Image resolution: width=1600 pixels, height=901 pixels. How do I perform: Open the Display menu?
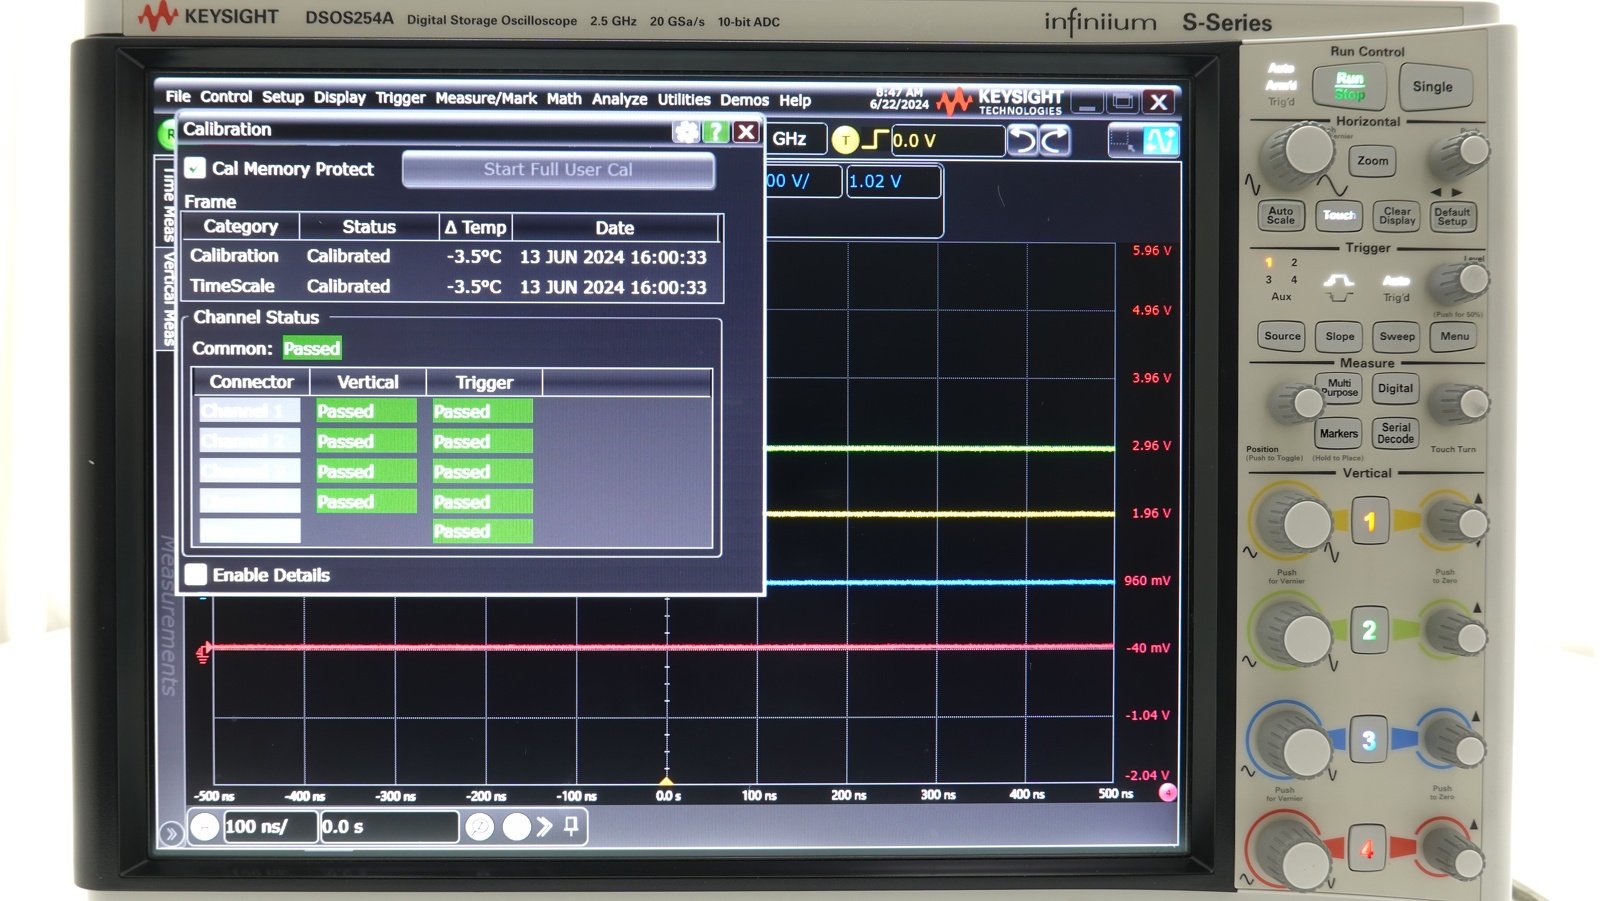click(340, 98)
